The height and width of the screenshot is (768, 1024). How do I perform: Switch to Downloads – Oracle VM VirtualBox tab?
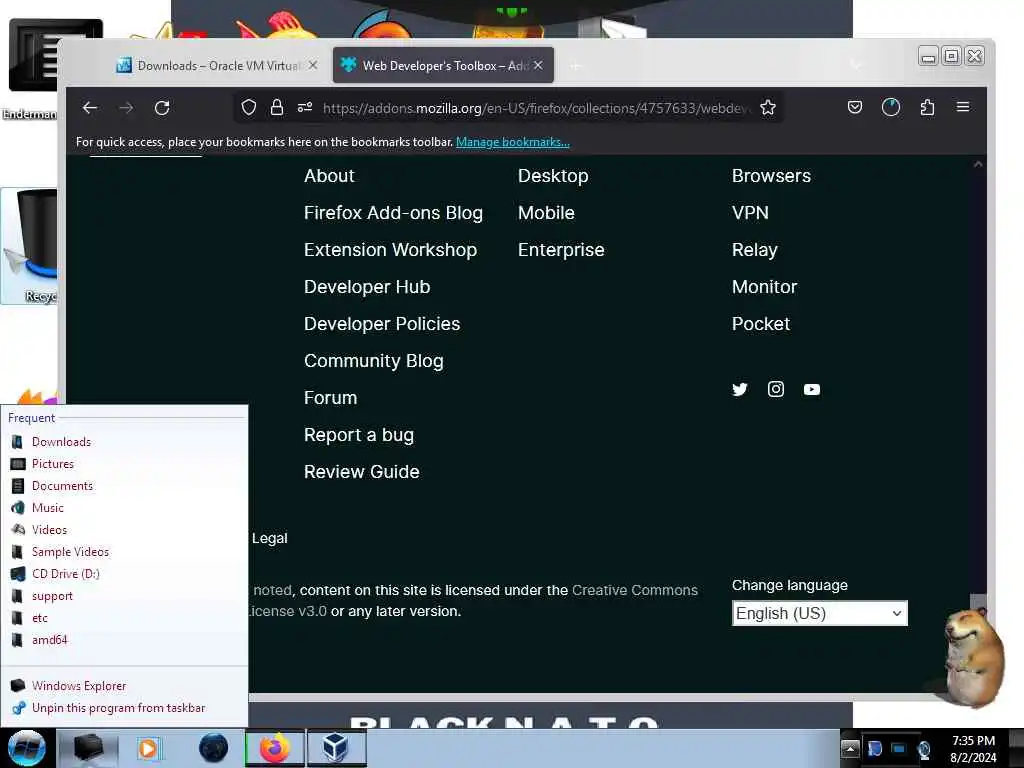(217, 65)
